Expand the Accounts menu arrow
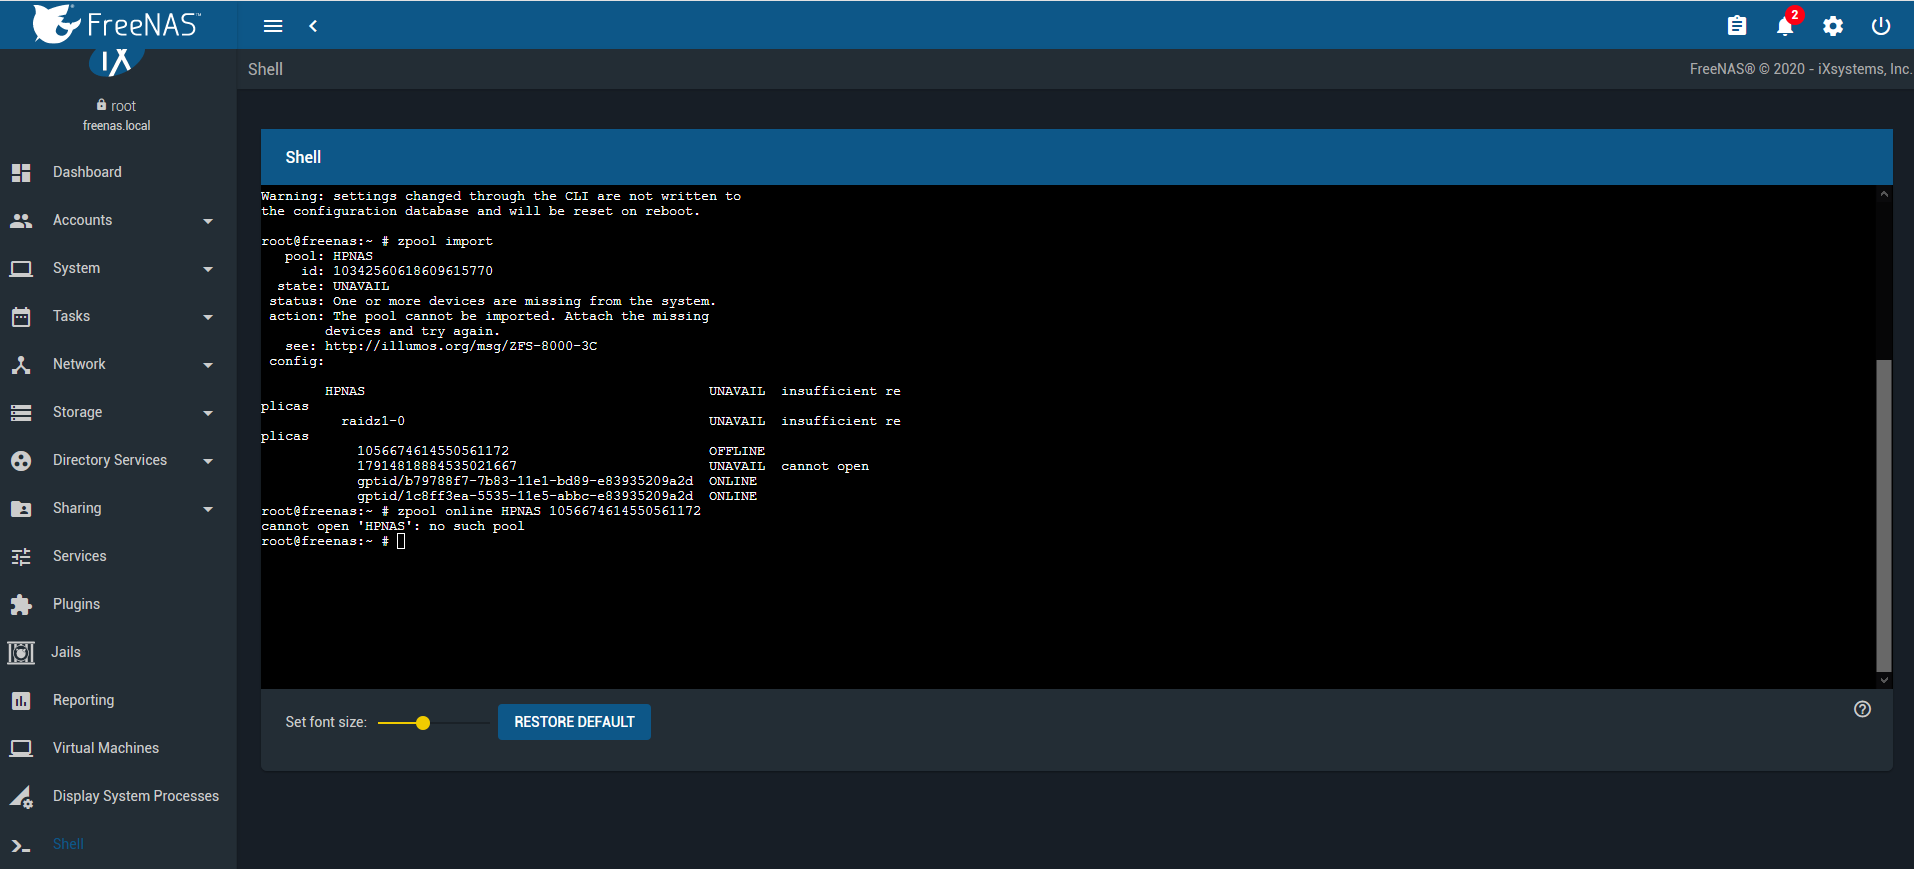Screen dimensions: 1914x869 (208, 221)
